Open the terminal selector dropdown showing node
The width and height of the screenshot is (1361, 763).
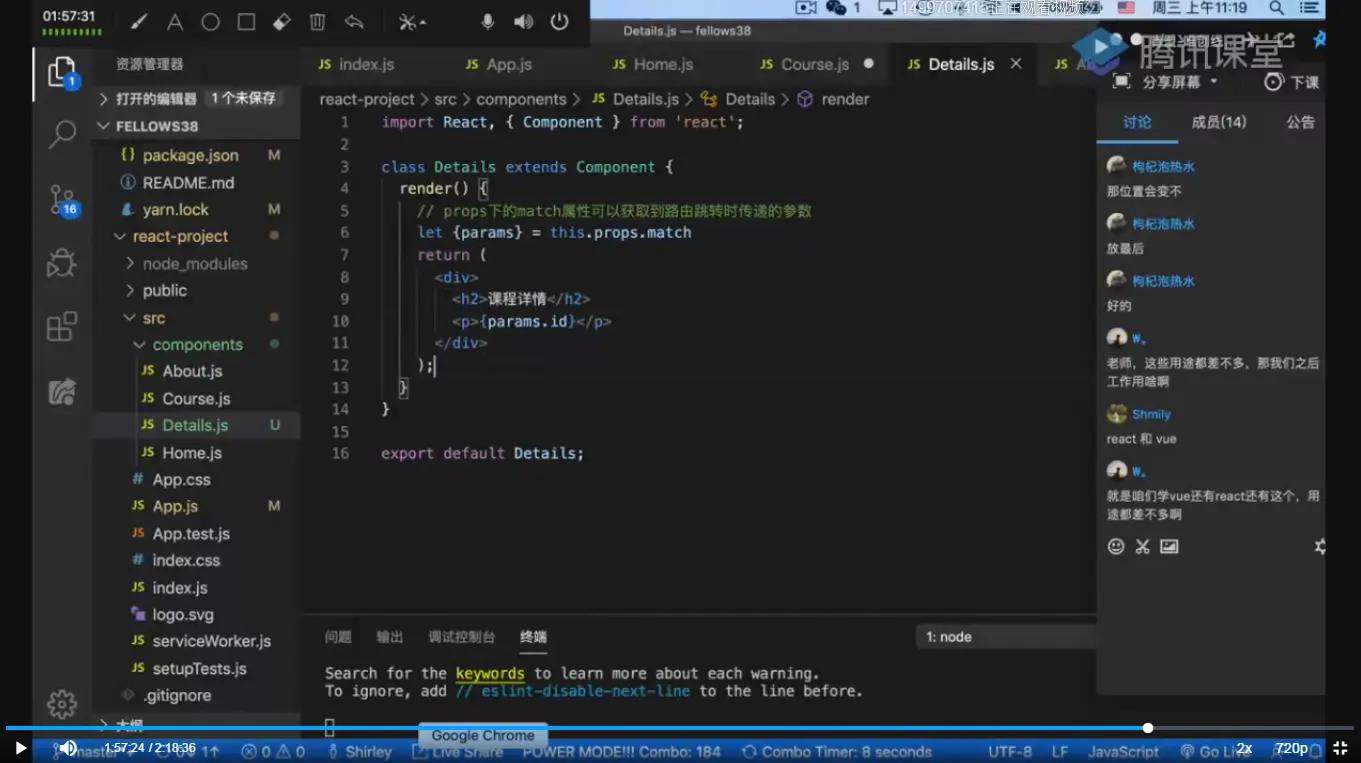pyautogui.click(x=1005, y=637)
